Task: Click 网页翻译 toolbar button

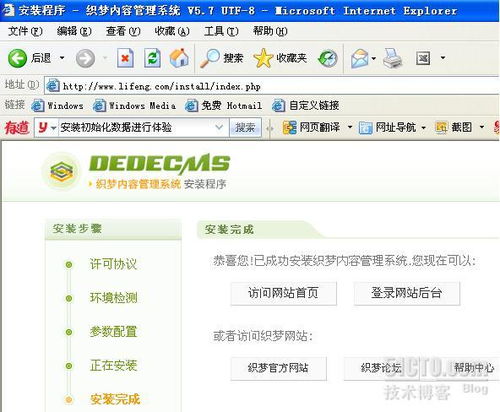Action: click(311, 127)
